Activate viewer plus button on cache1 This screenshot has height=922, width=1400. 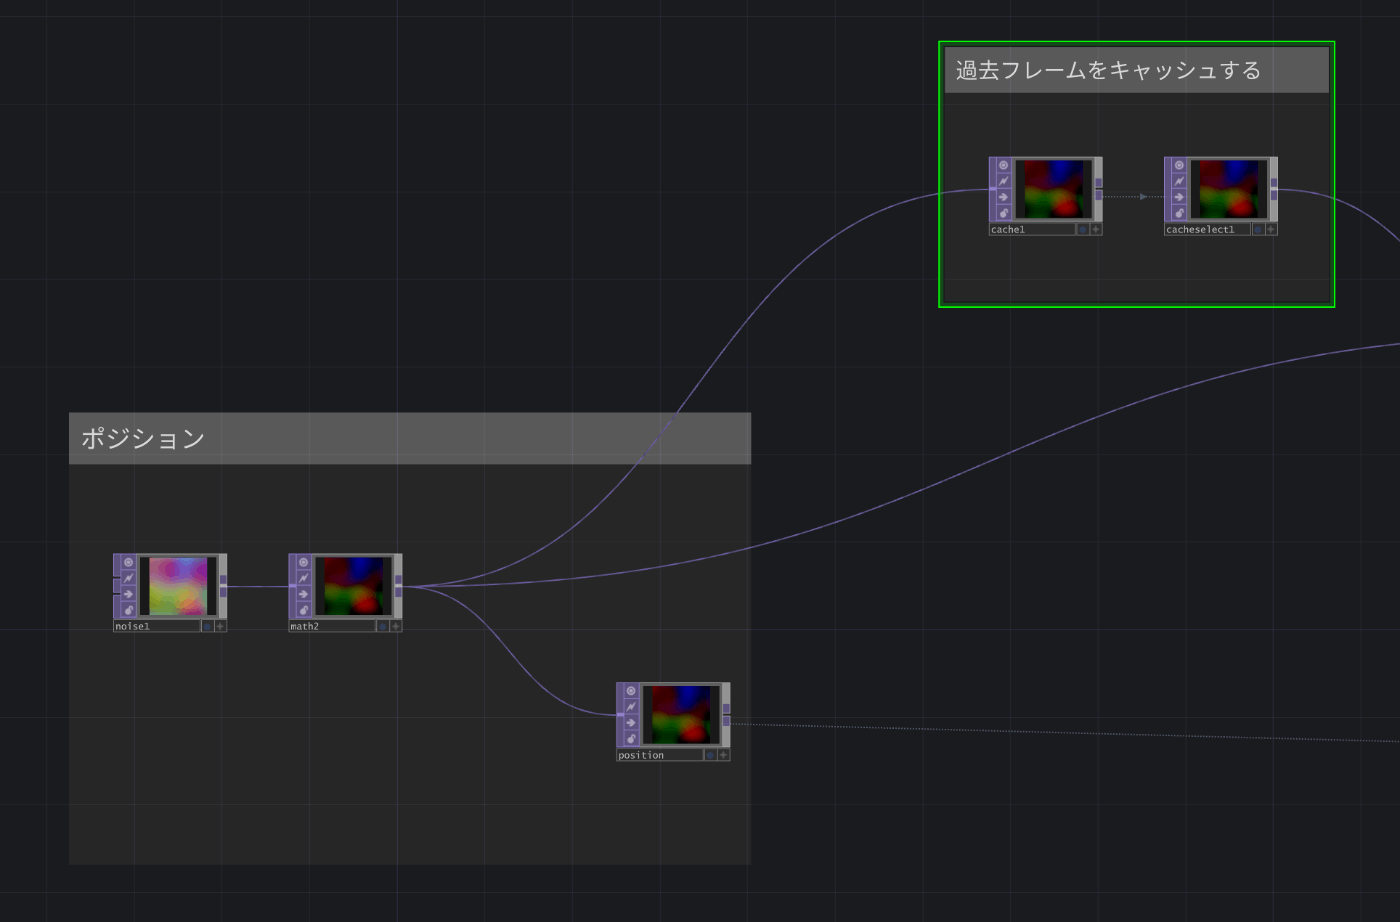[x=1096, y=229]
